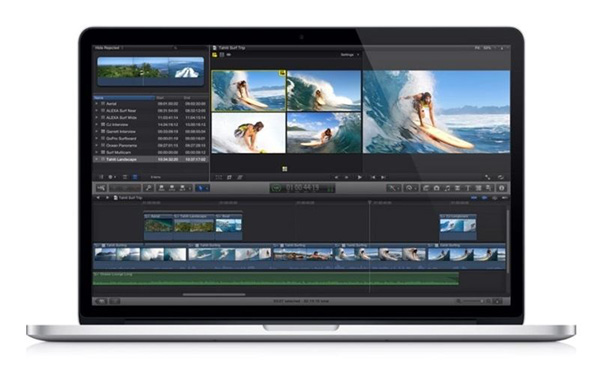
Task: Click the keyword editor key icon
Action: coord(148,188)
